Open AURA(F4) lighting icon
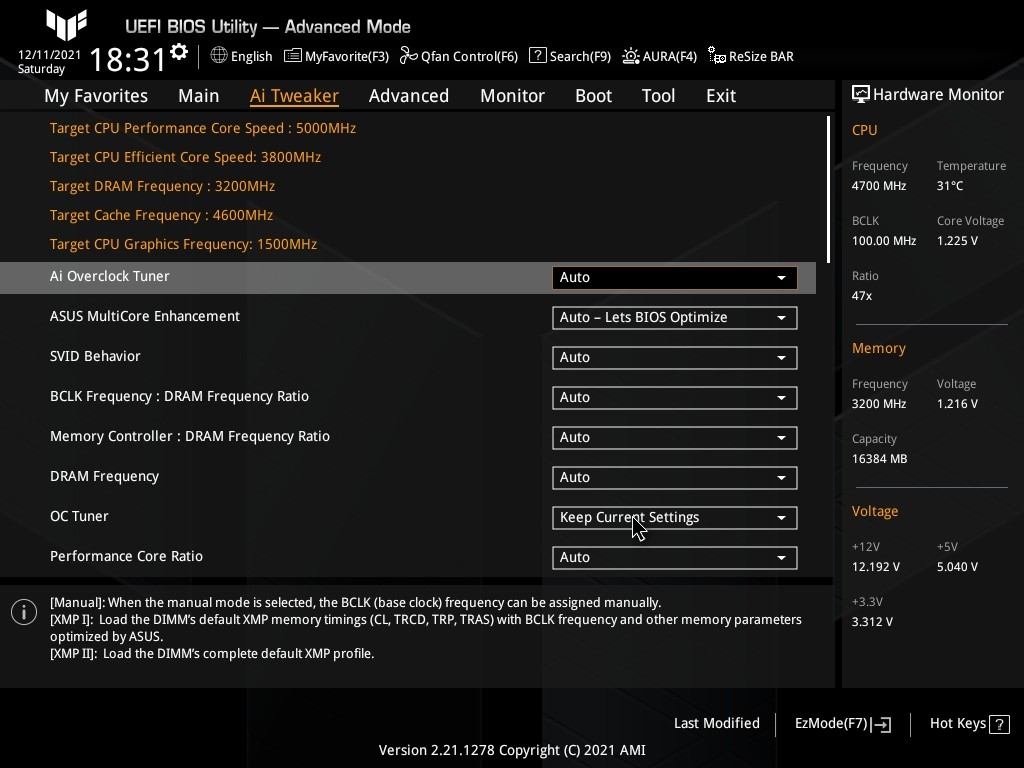This screenshot has height=768, width=1024. [x=631, y=56]
